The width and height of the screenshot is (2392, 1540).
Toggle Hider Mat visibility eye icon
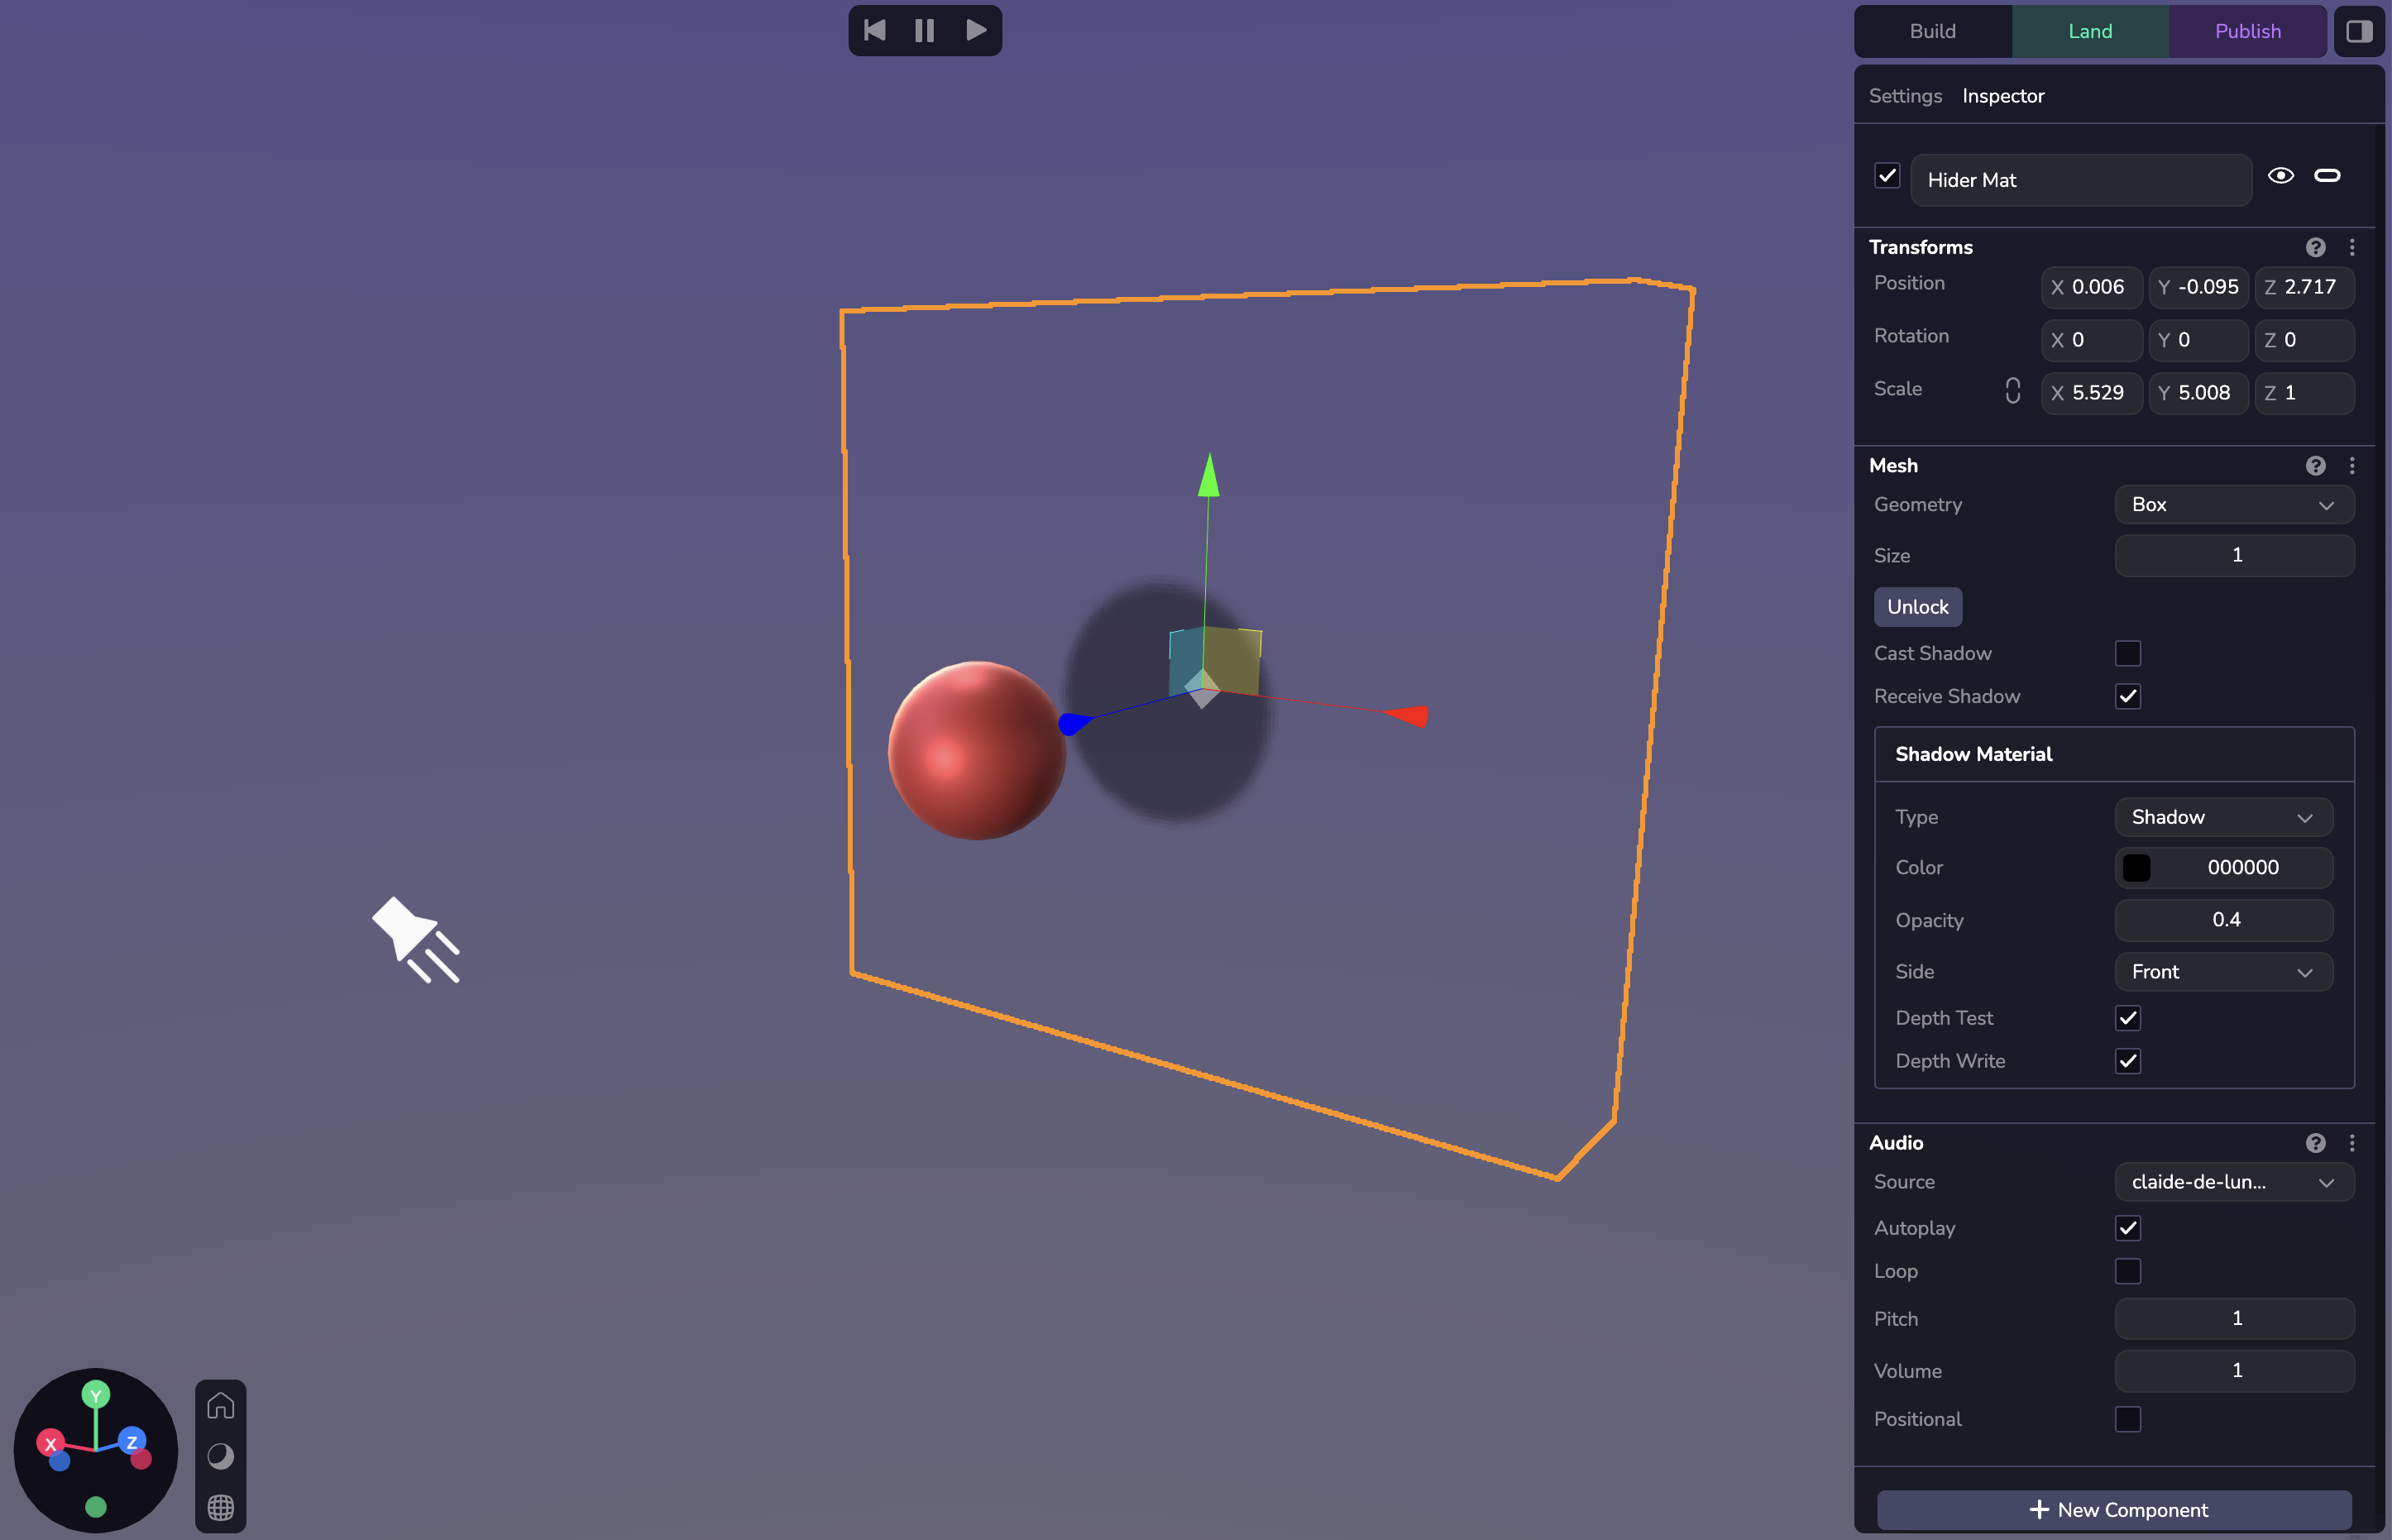tap(2280, 176)
